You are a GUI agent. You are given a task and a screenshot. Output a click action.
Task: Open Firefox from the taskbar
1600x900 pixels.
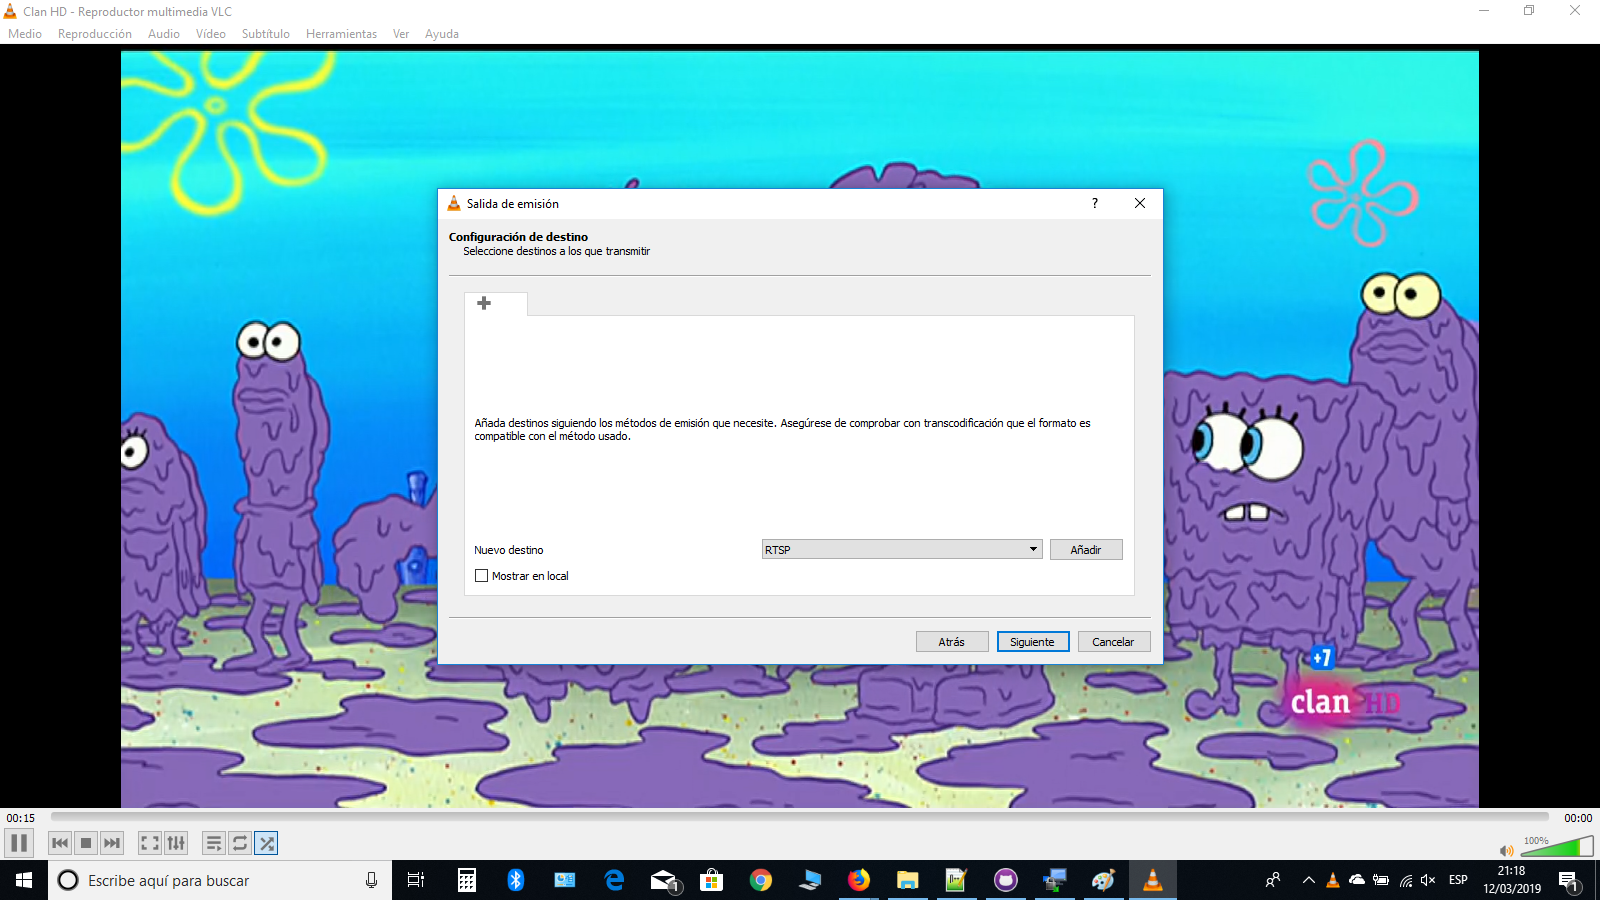[x=859, y=880]
